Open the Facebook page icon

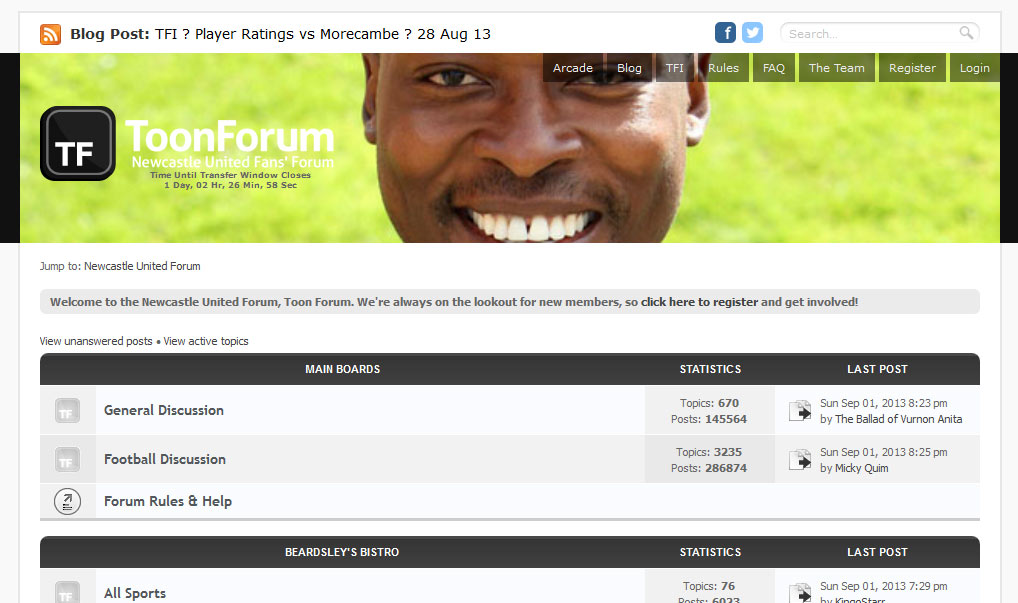[725, 32]
